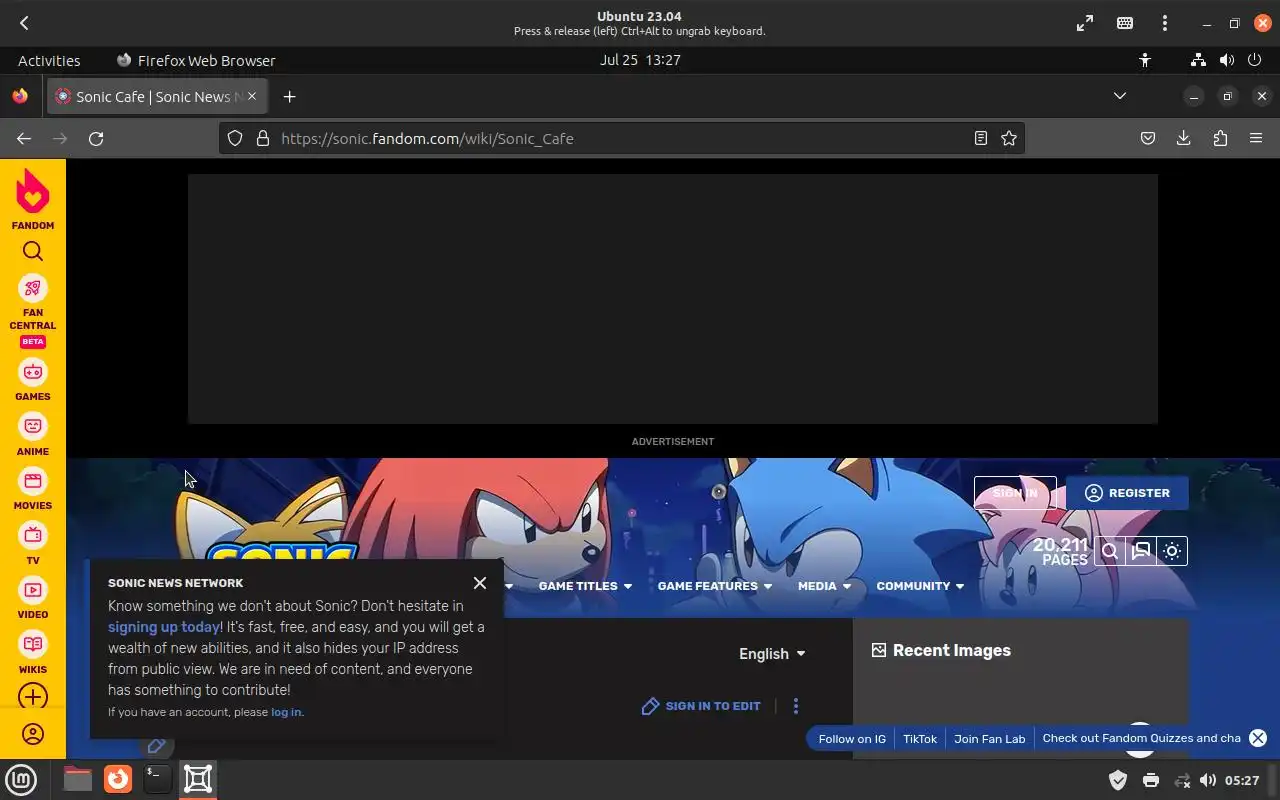Follow the 'signing up today' link
Viewport: 1280px width, 800px height.
pyautogui.click(x=164, y=627)
